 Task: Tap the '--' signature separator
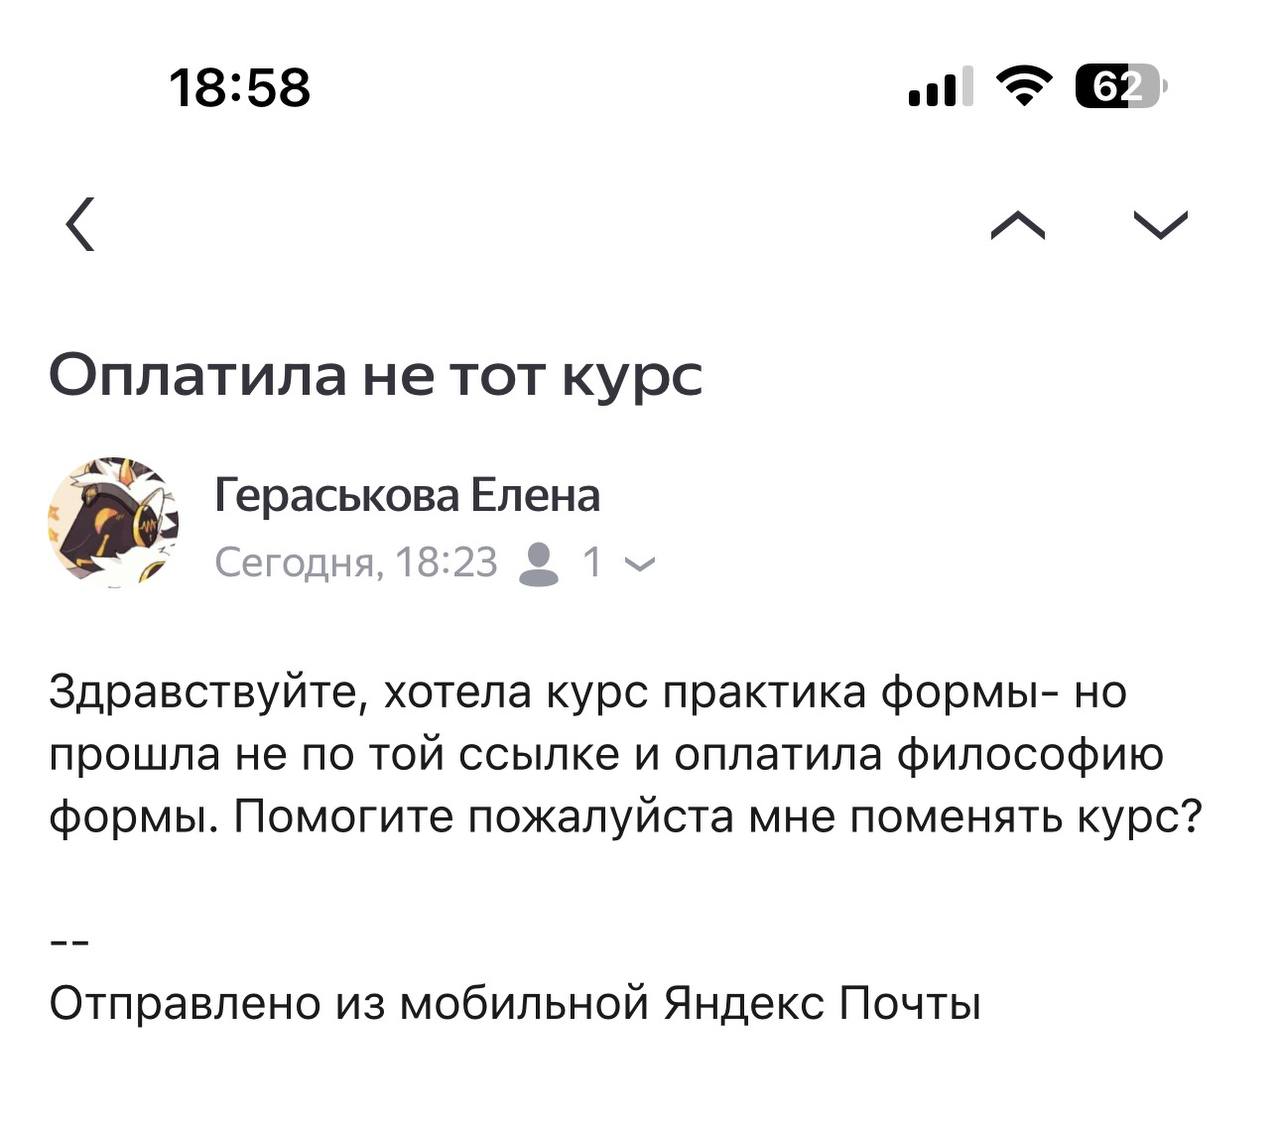tap(70, 942)
